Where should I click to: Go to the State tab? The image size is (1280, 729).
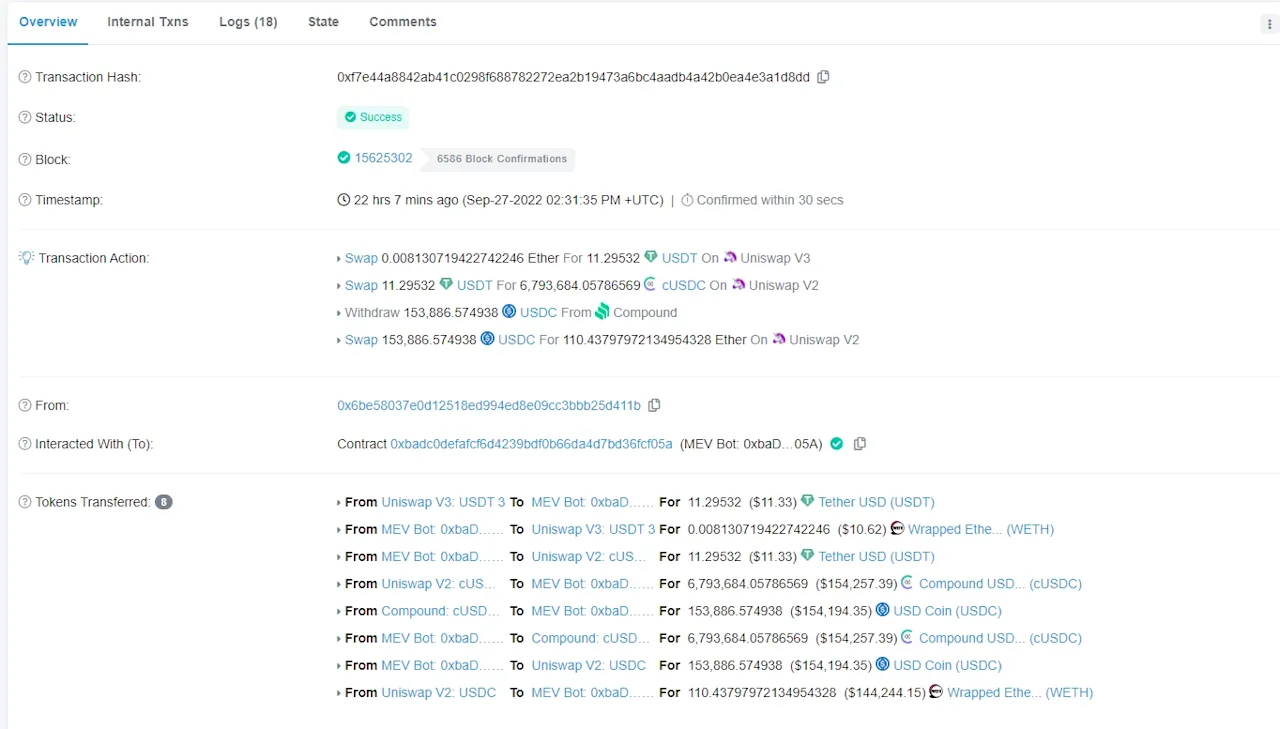click(x=323, y=22)
